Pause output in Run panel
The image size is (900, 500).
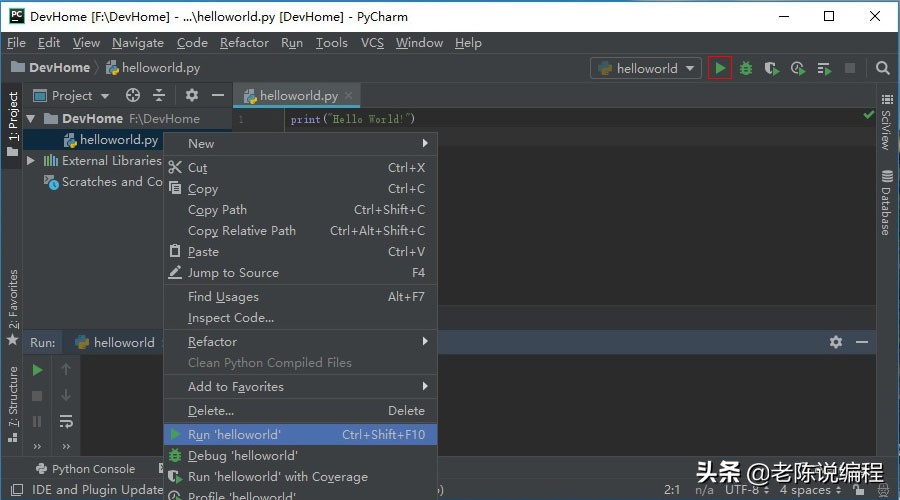click(37, 422)
